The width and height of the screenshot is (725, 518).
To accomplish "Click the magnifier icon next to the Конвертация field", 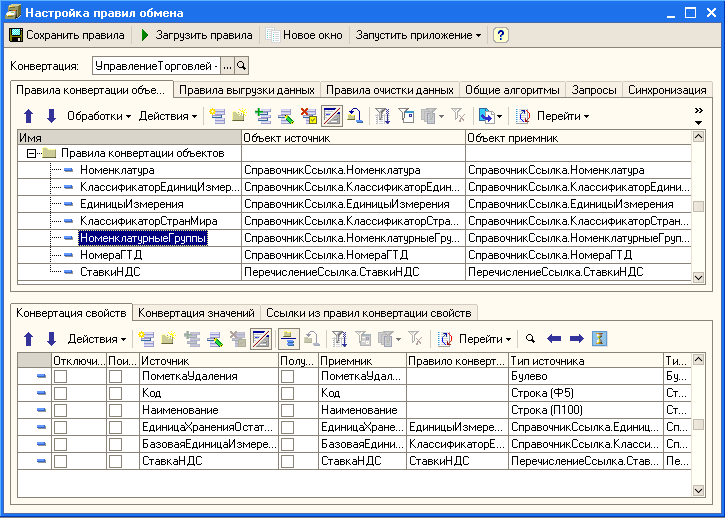I will pos(241,66).
